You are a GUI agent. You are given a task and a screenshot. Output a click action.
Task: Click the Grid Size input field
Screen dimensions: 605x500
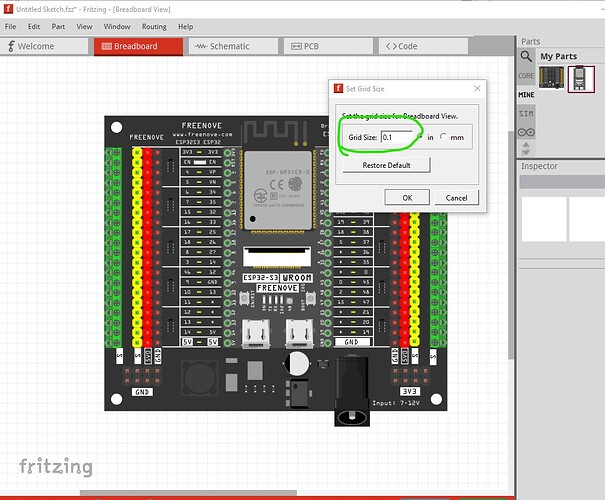click(397, 137)
